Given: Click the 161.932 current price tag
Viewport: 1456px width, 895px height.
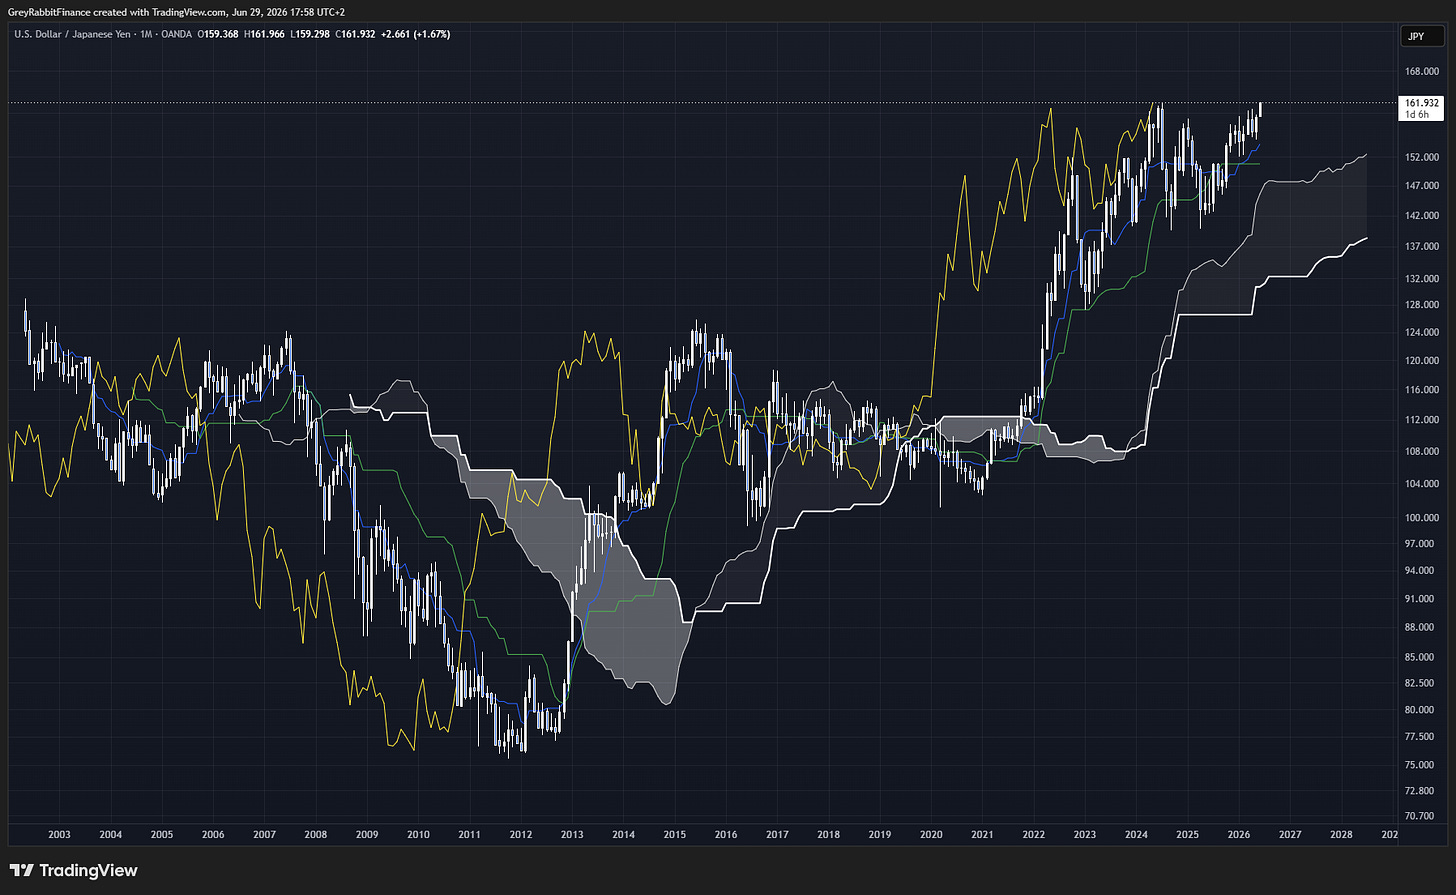Looking at the screenshot, I should pyautogui.click(x=1422, y=103).
